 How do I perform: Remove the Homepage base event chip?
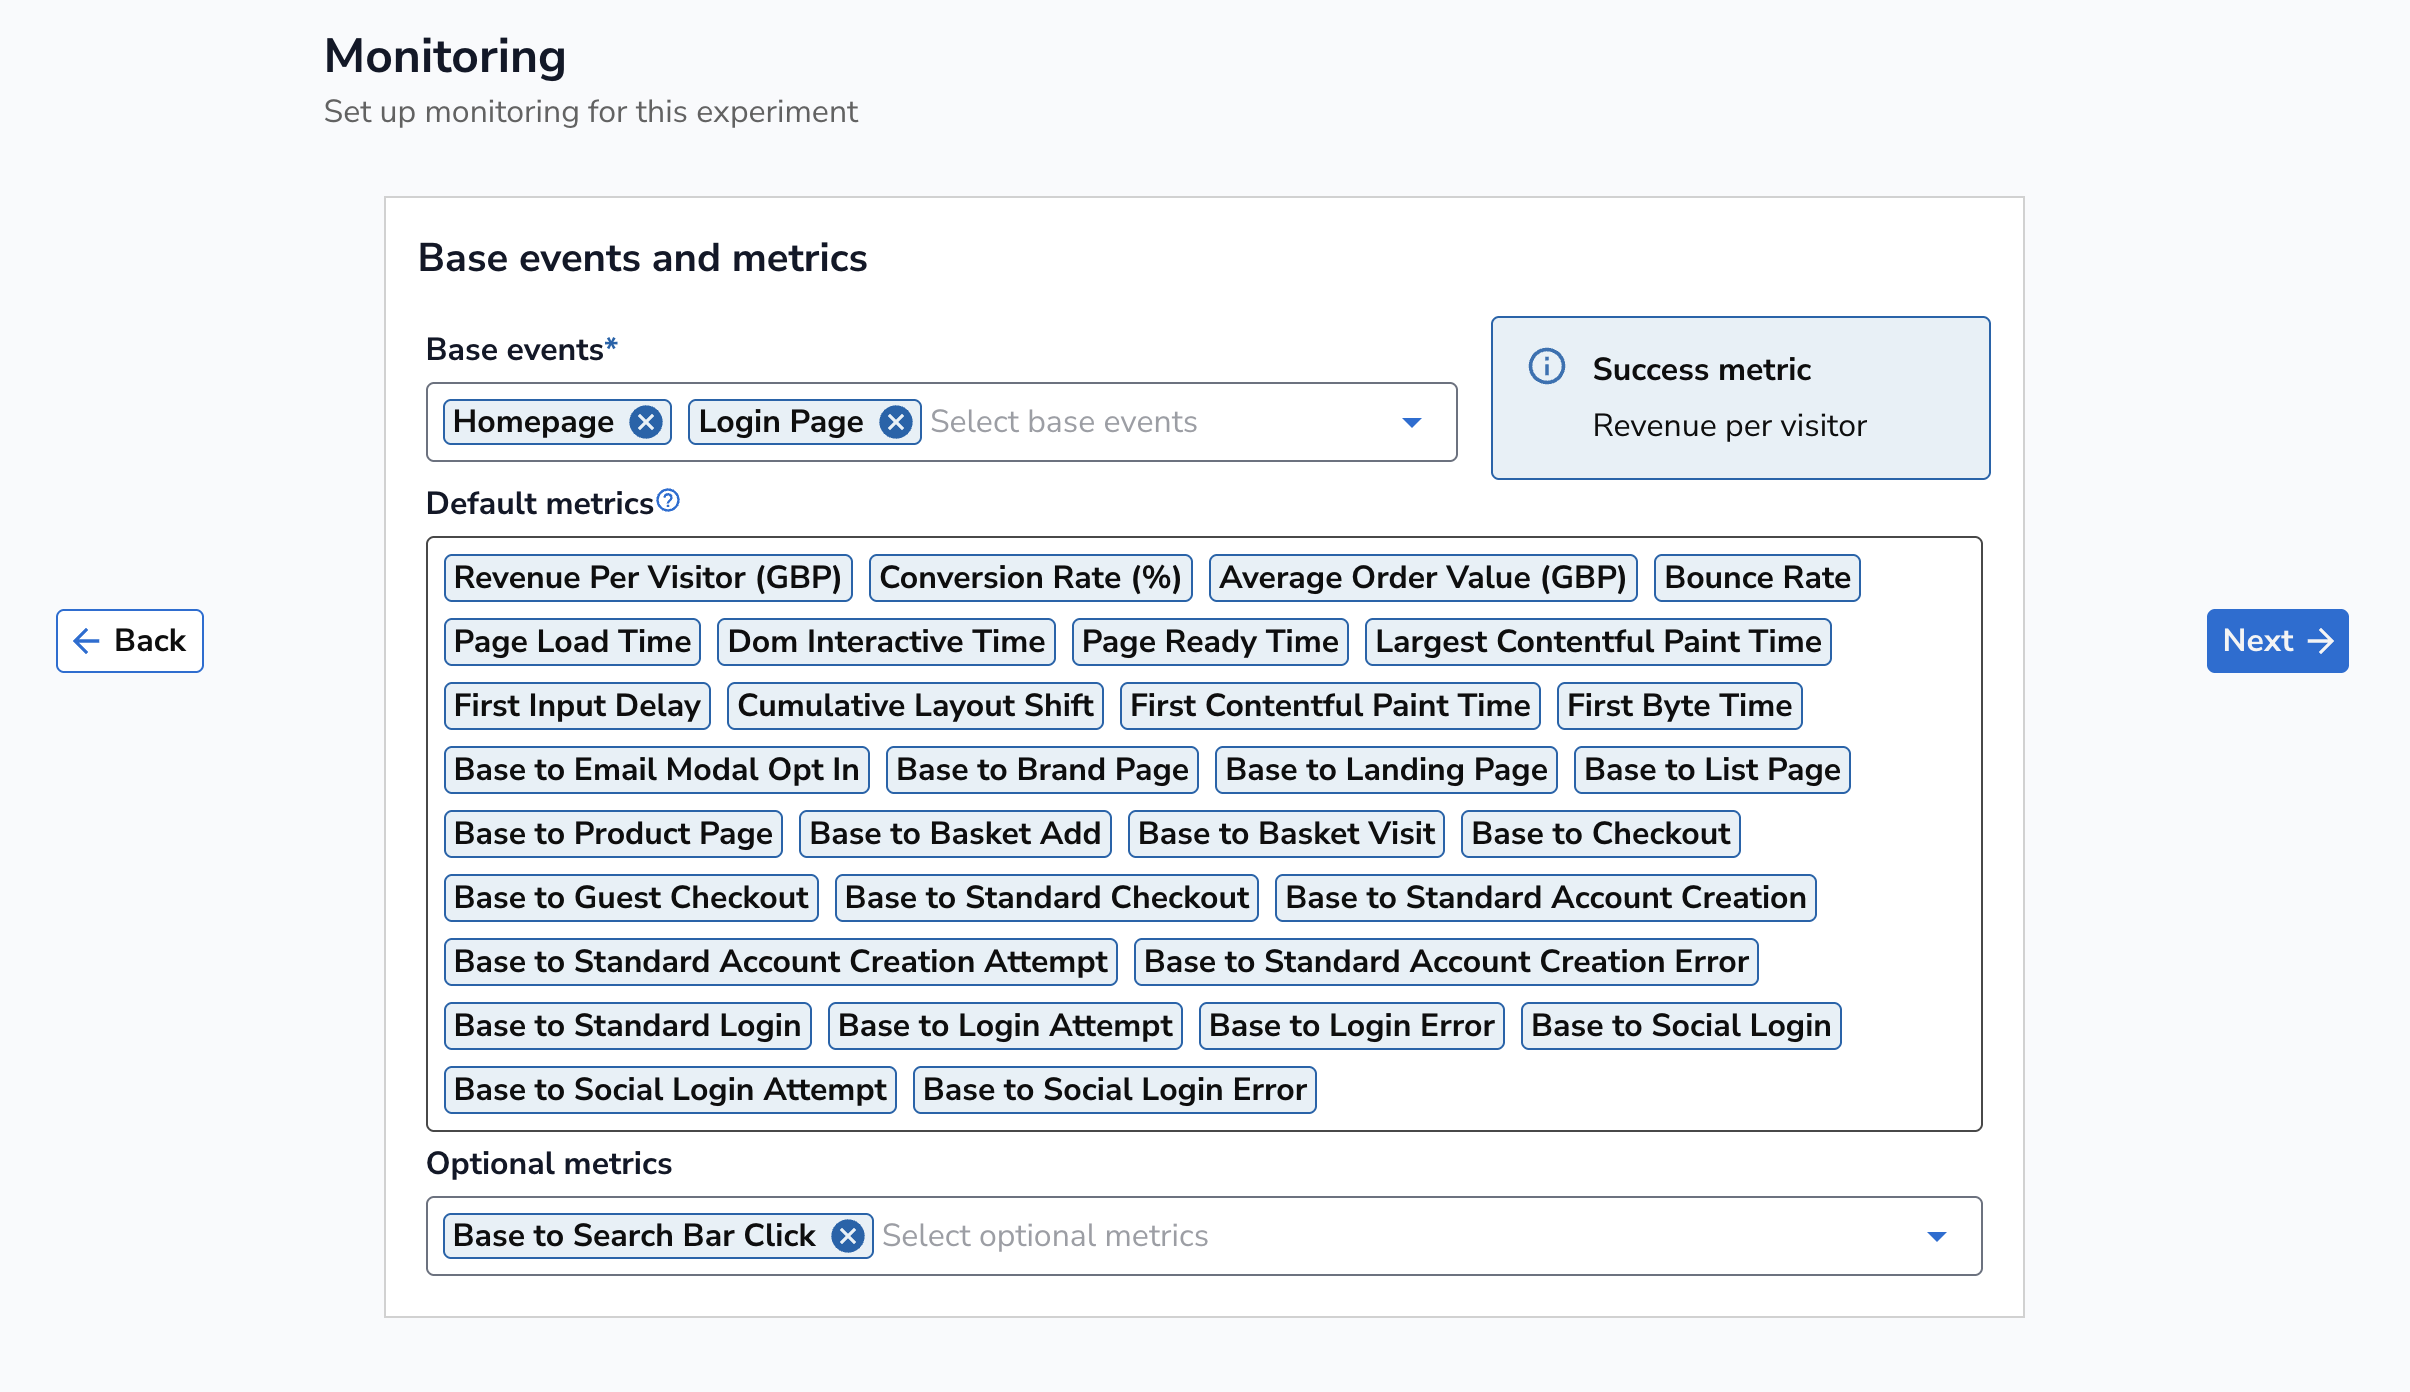click(x=646, y=422)
